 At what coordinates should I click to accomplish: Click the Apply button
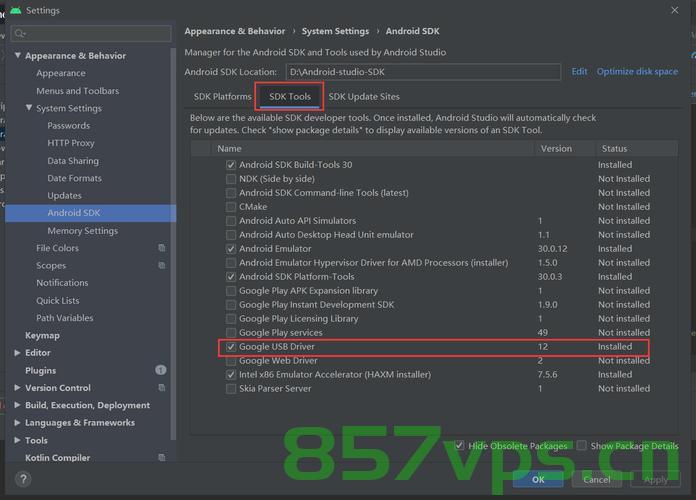[655, 480]
